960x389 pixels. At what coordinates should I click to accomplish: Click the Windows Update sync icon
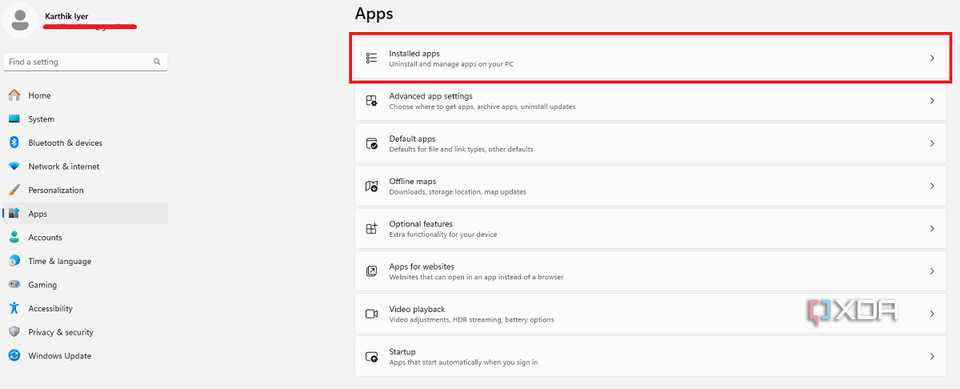[14, 356]
